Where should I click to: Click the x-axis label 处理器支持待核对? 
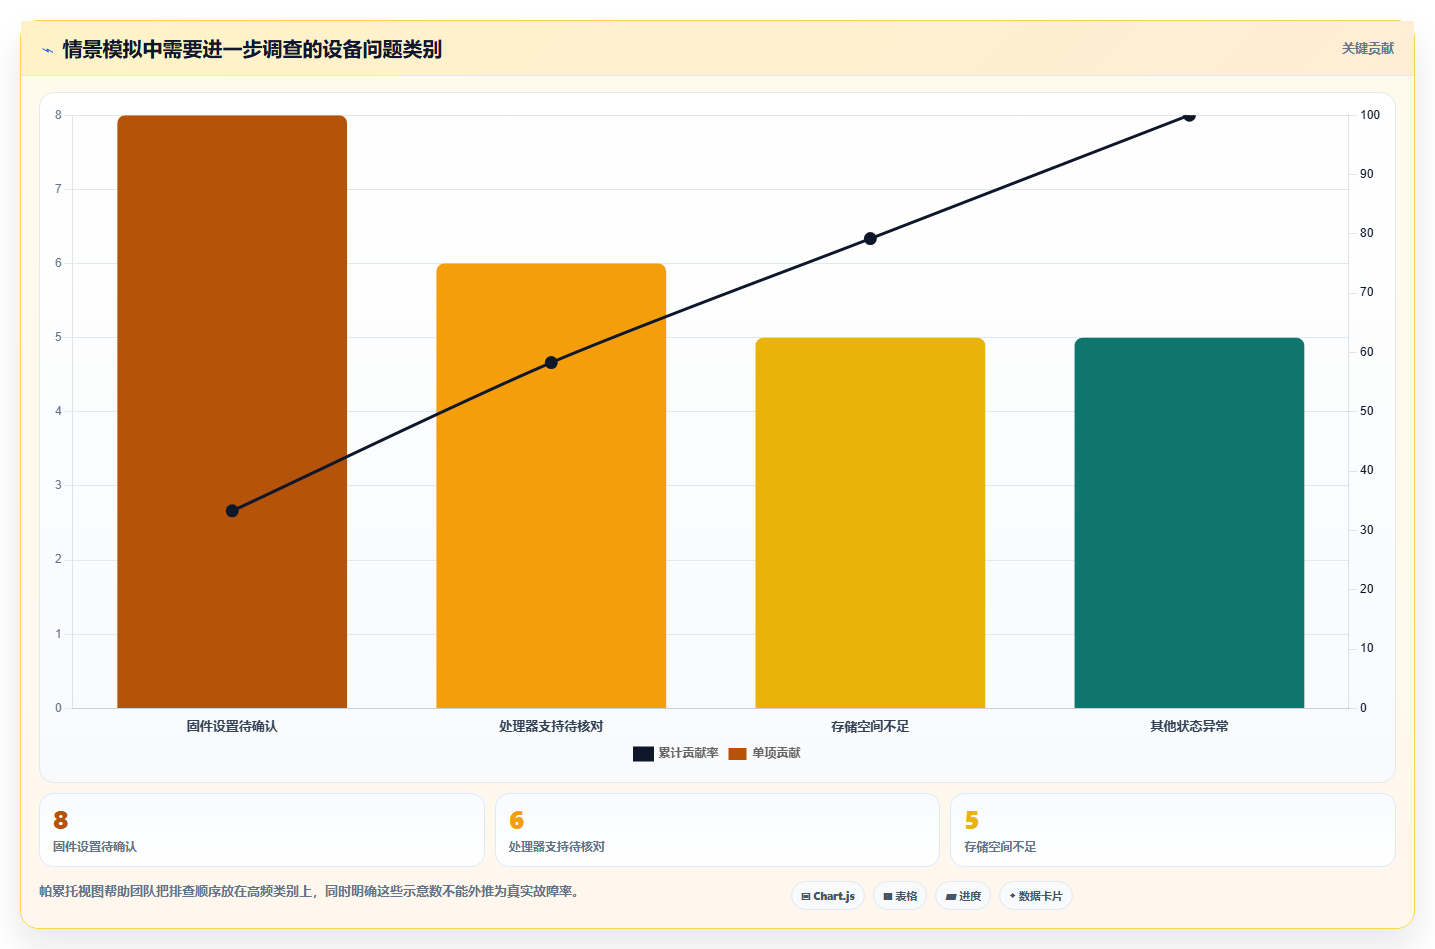coord(551,726)
